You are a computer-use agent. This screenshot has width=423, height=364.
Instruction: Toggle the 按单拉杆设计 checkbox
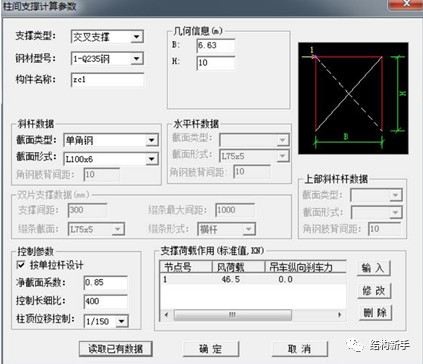[x=21, y=265]
